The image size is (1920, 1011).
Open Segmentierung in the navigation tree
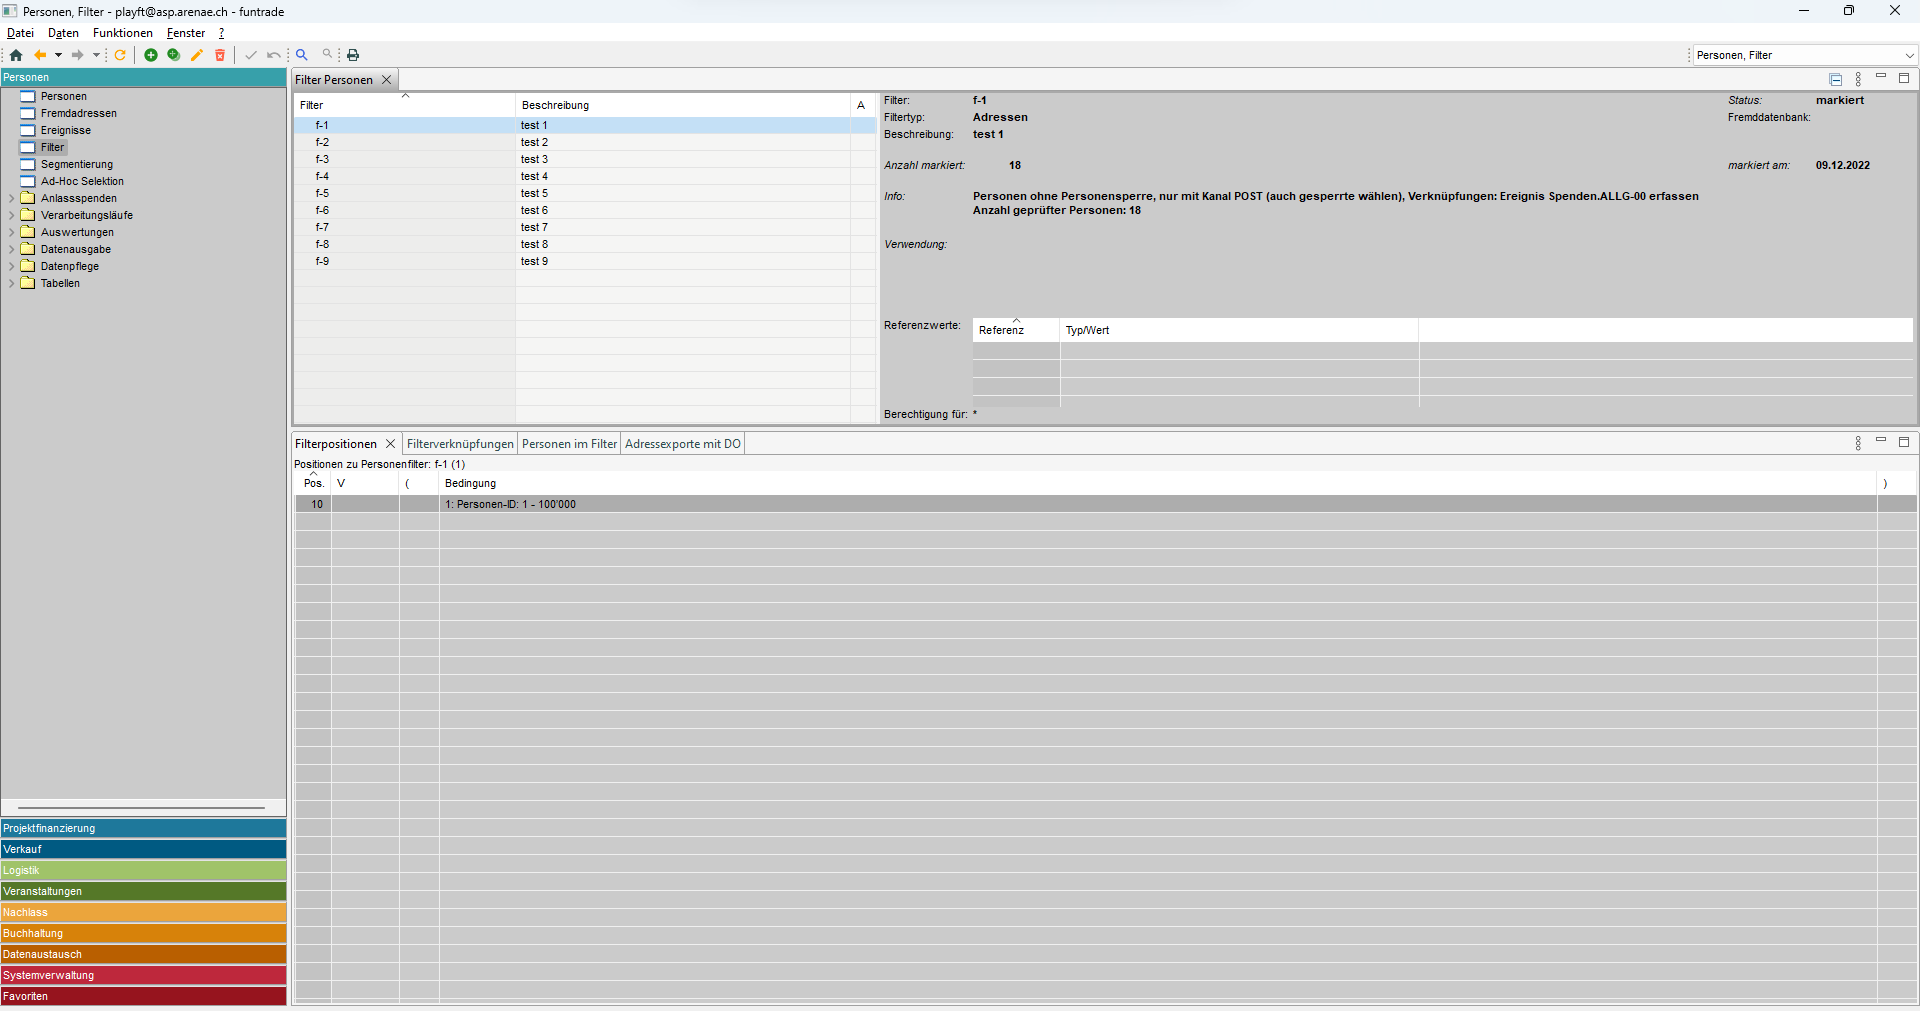point(76,165)
